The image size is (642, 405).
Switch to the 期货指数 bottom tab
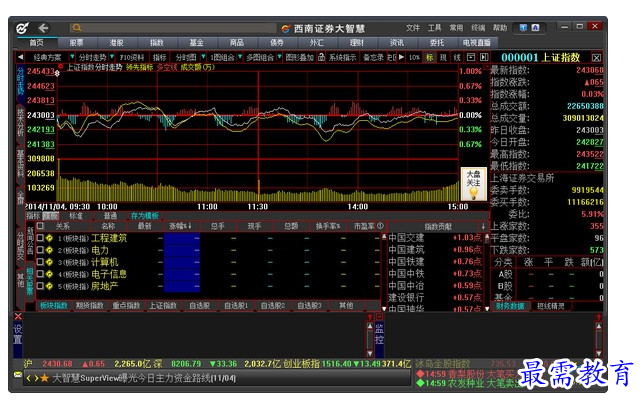coord(90,305)
